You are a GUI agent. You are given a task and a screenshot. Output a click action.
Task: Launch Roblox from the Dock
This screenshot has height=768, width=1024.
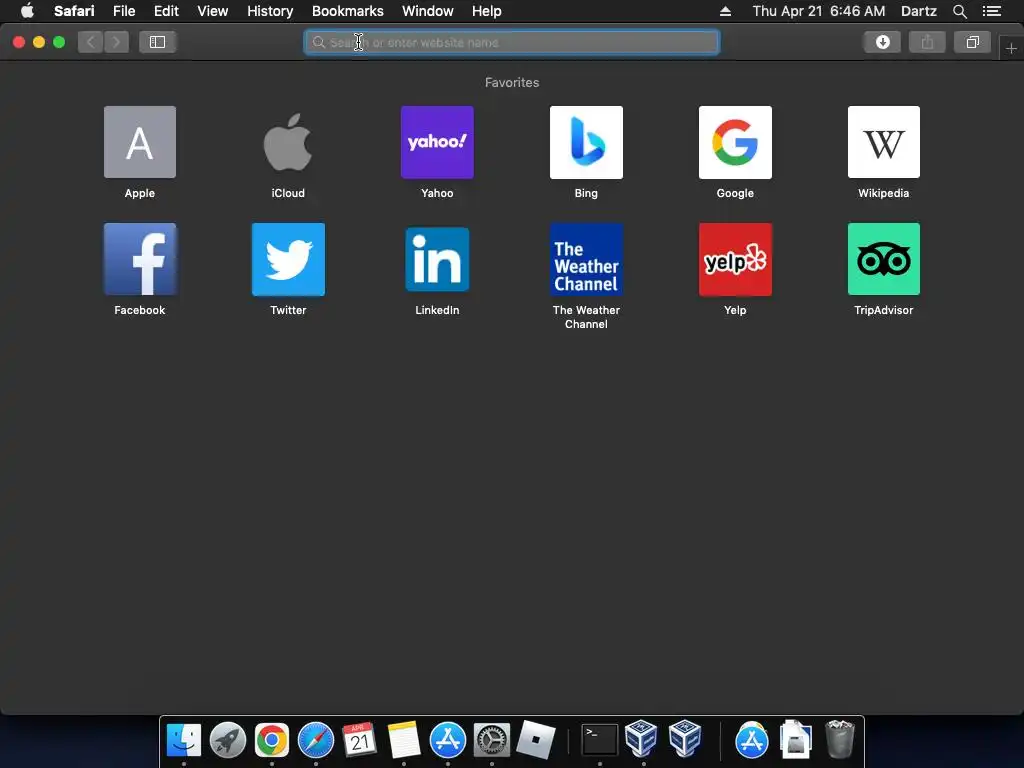tap(536, 740)
